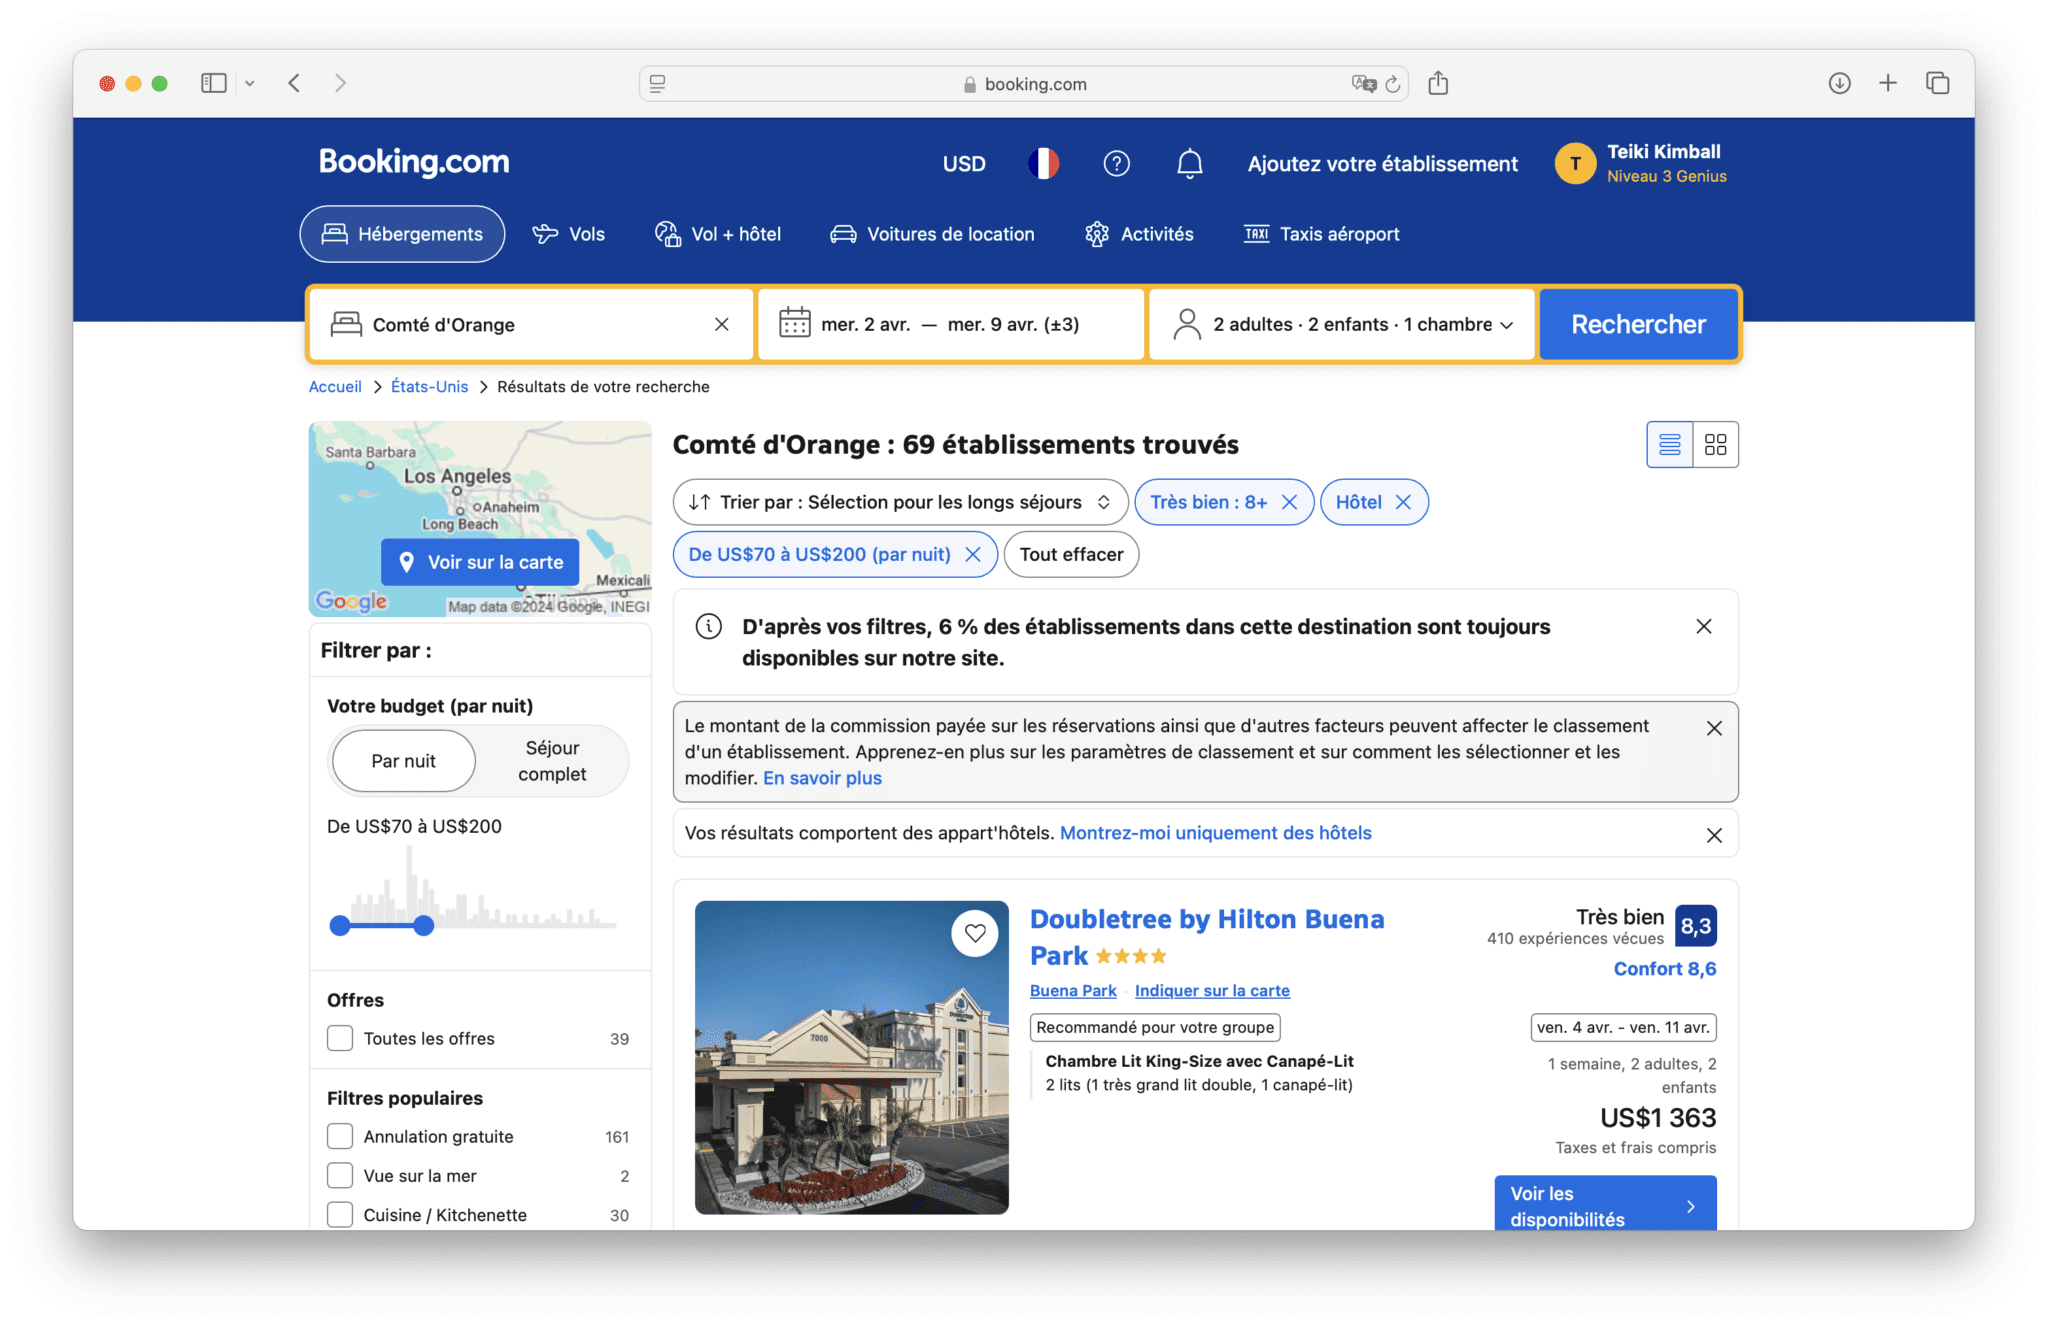Screen dimensions: 2048x1327
Task: Click the calendar icon in date field
Action: tap(795, 323)
